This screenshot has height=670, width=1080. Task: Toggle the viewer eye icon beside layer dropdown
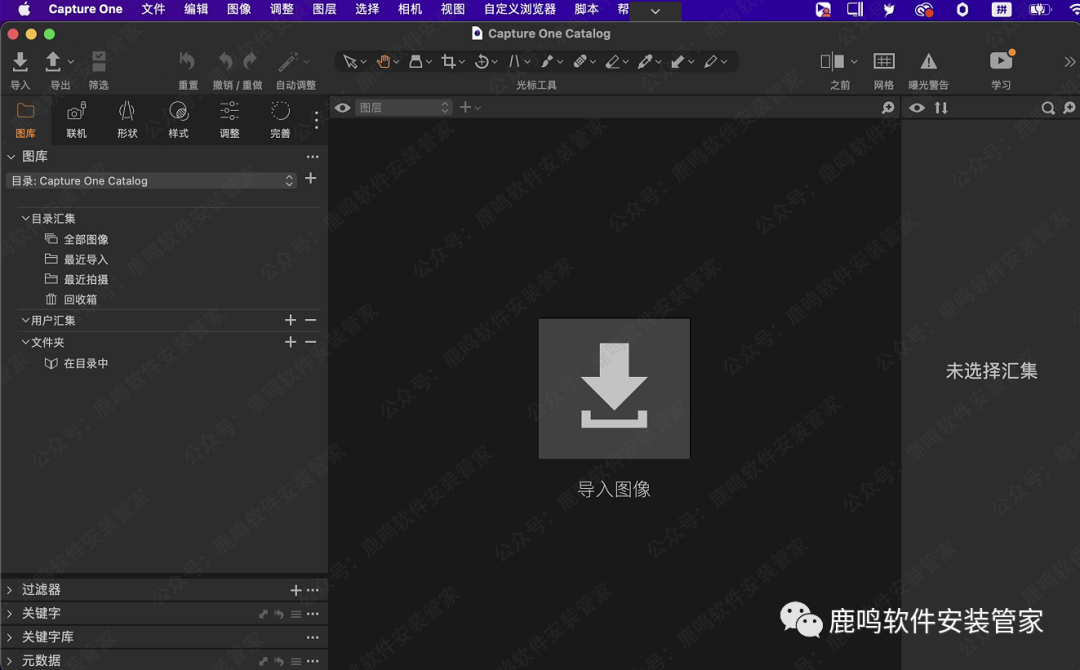343,108
